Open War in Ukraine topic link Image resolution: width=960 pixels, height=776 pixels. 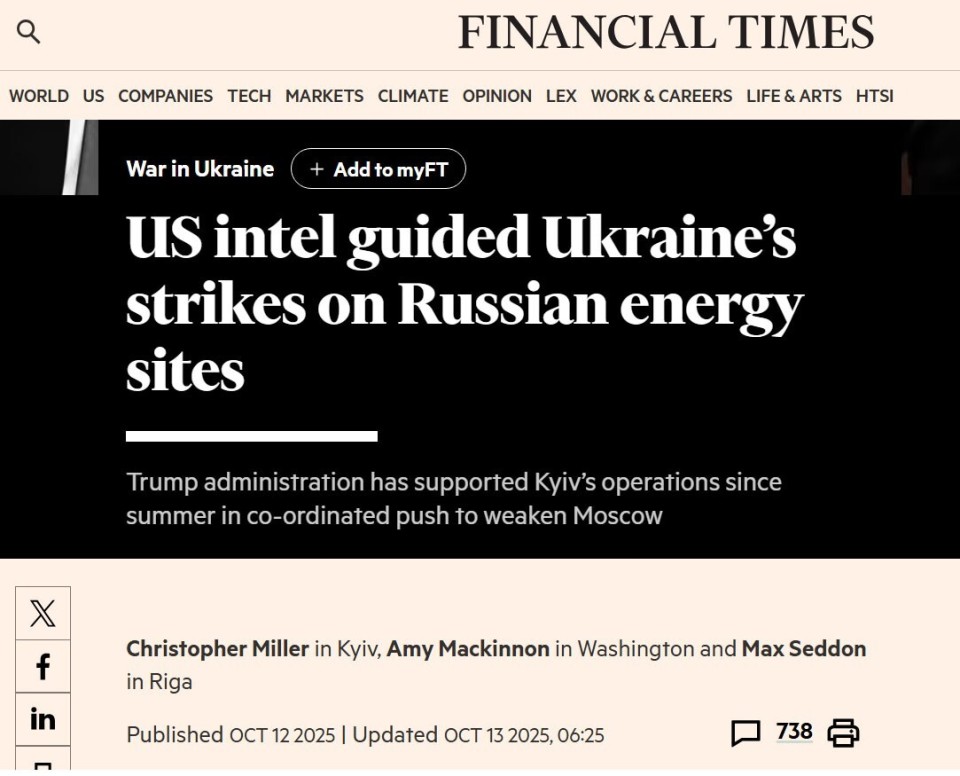(x=200, y=169)
